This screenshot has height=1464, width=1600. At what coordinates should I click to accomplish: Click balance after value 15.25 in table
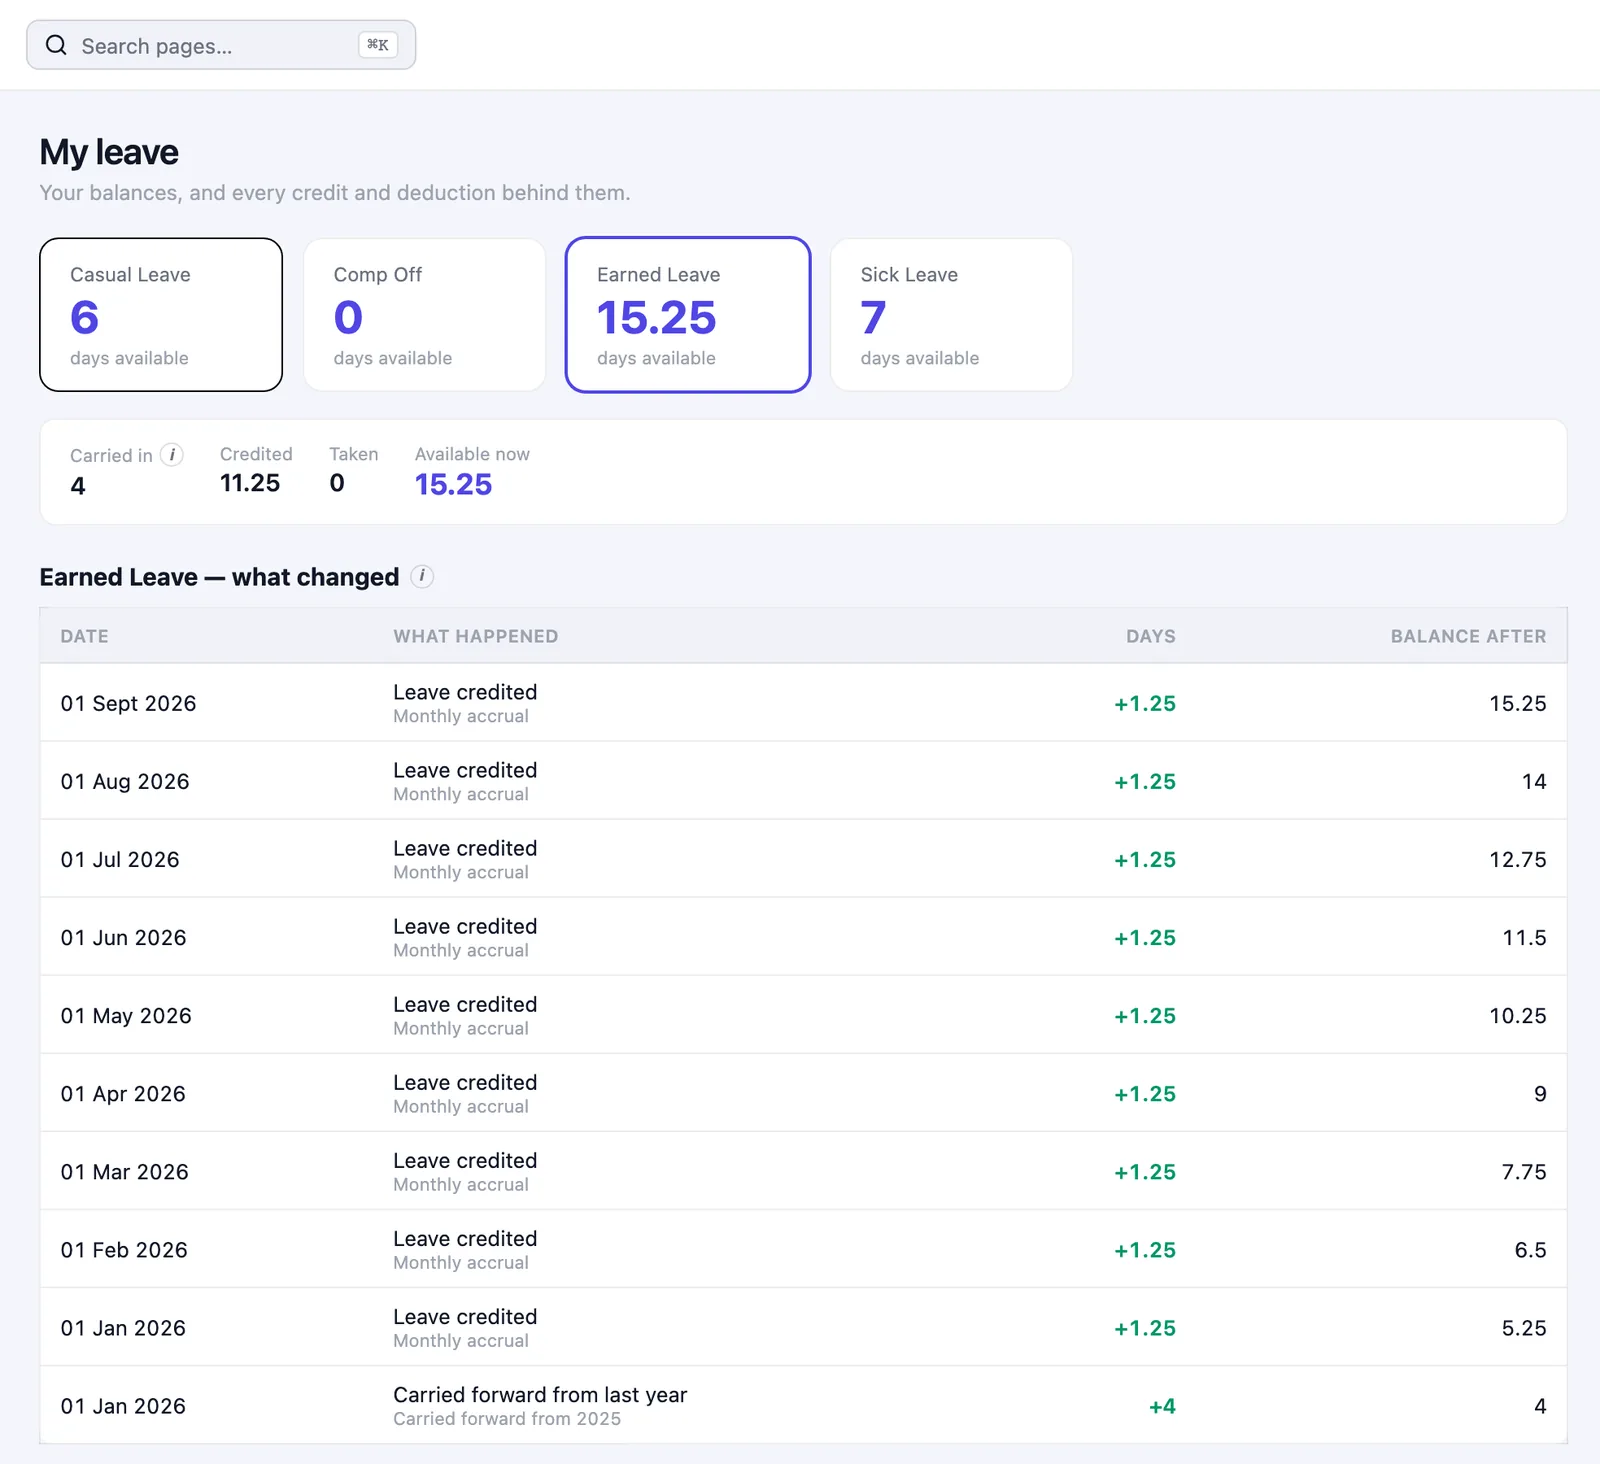pos(1518,703)
